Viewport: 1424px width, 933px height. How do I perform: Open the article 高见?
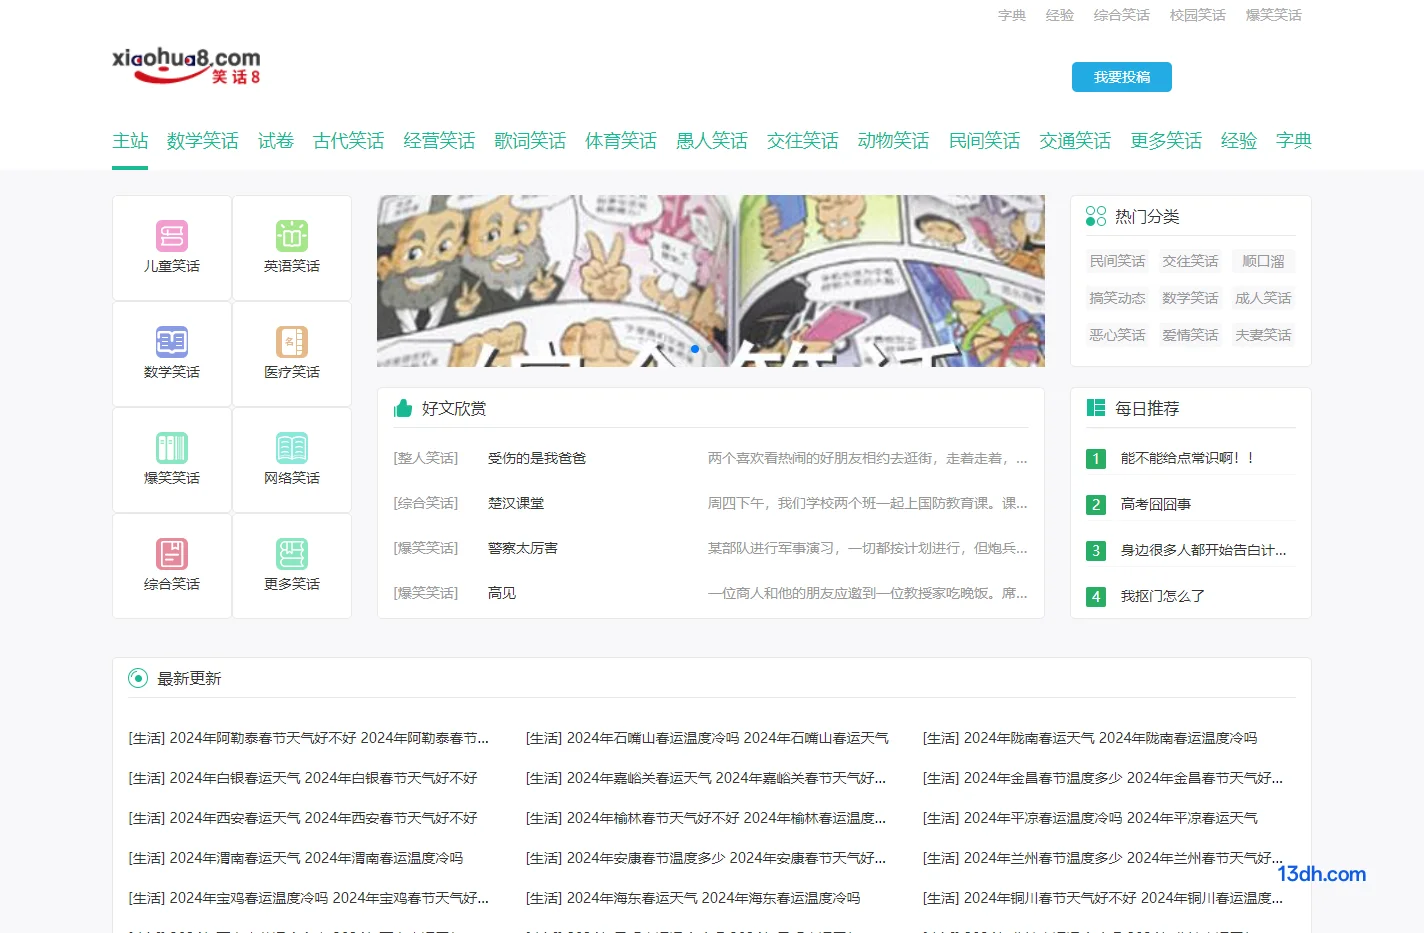(502, 593)
